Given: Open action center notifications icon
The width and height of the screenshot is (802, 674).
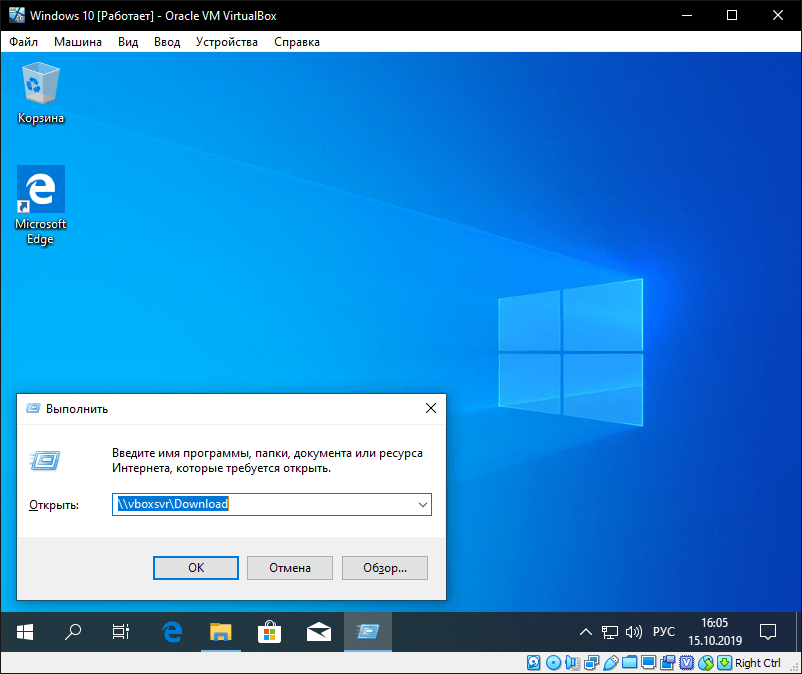Looking at the screenshot, I should 768,632.
